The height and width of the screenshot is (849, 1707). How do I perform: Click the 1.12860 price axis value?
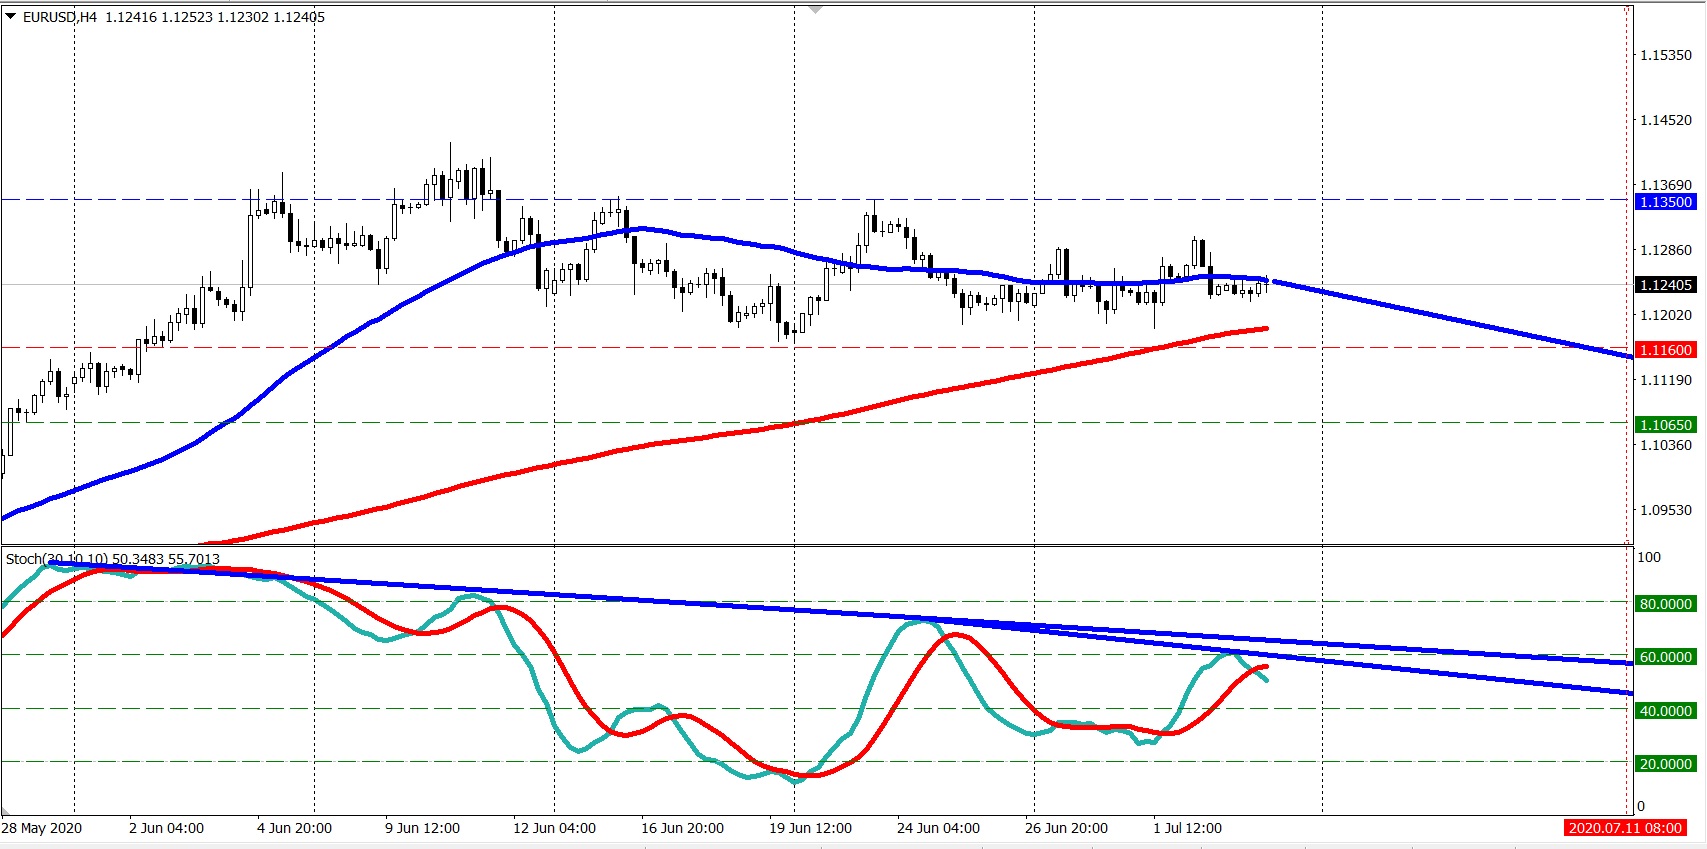tap(1666, 250)
